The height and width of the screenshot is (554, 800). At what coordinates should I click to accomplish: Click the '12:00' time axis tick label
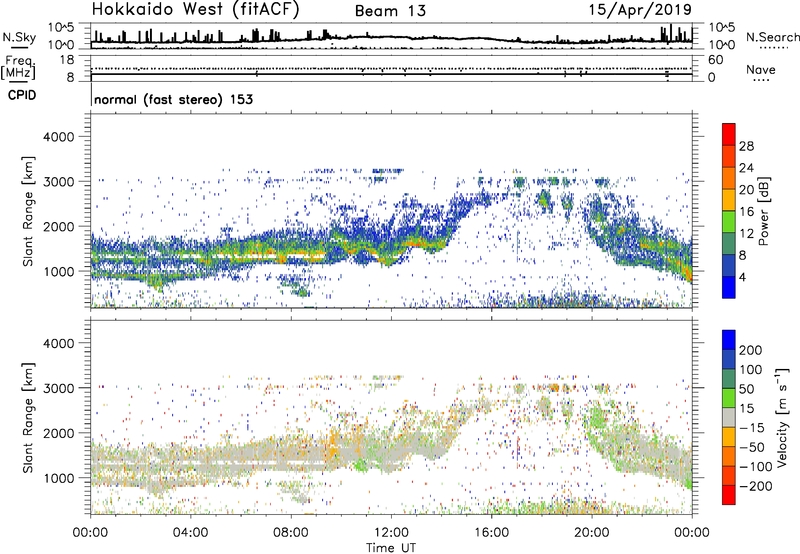tap(391, 533)
